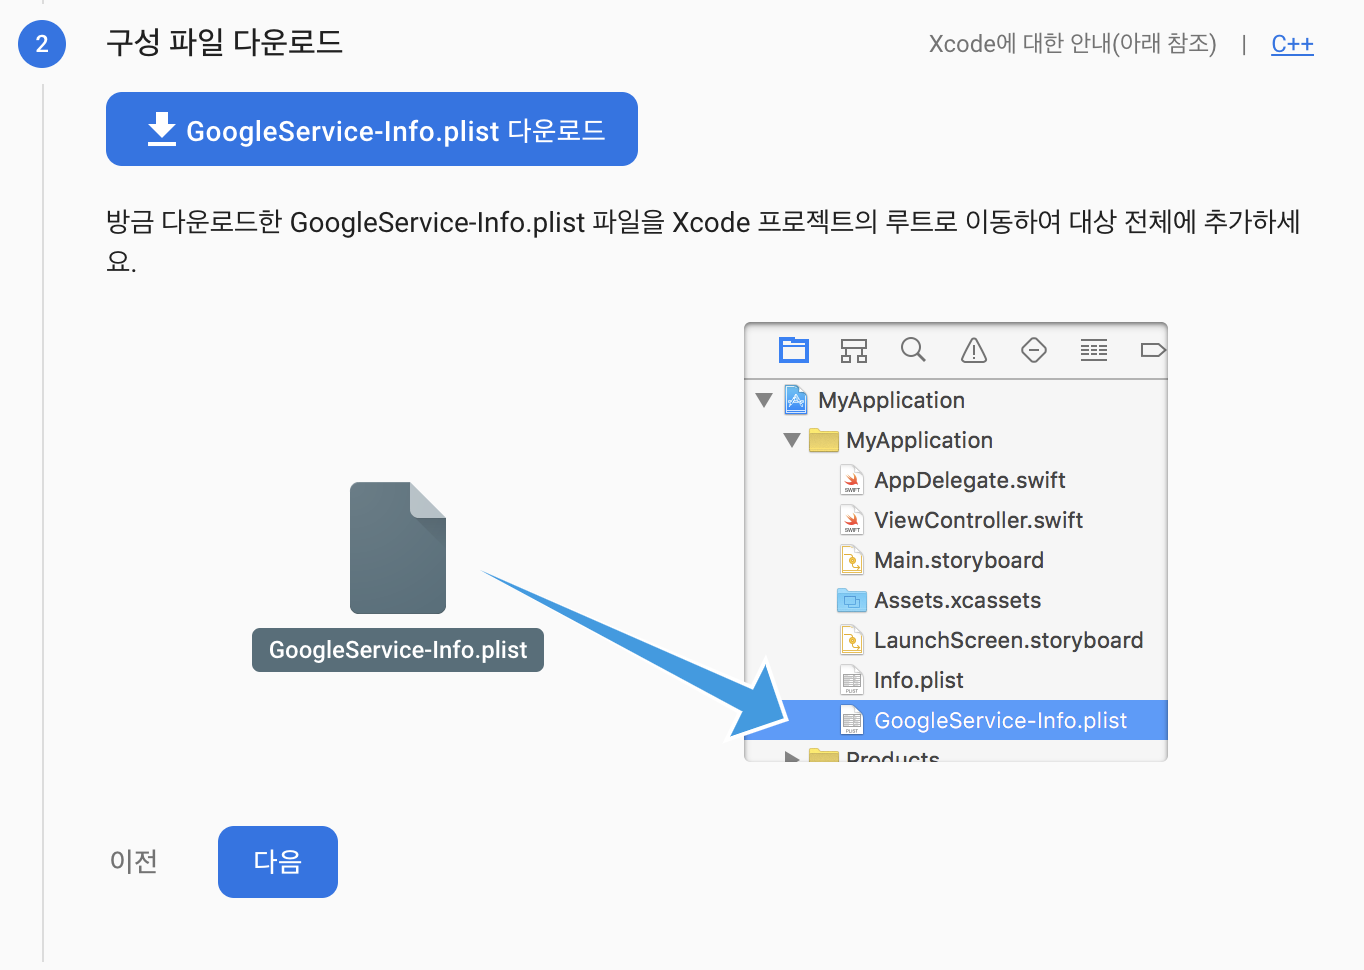Select the MyApplication project row
The image size is (1364, 970).
[x=956, y=400]
